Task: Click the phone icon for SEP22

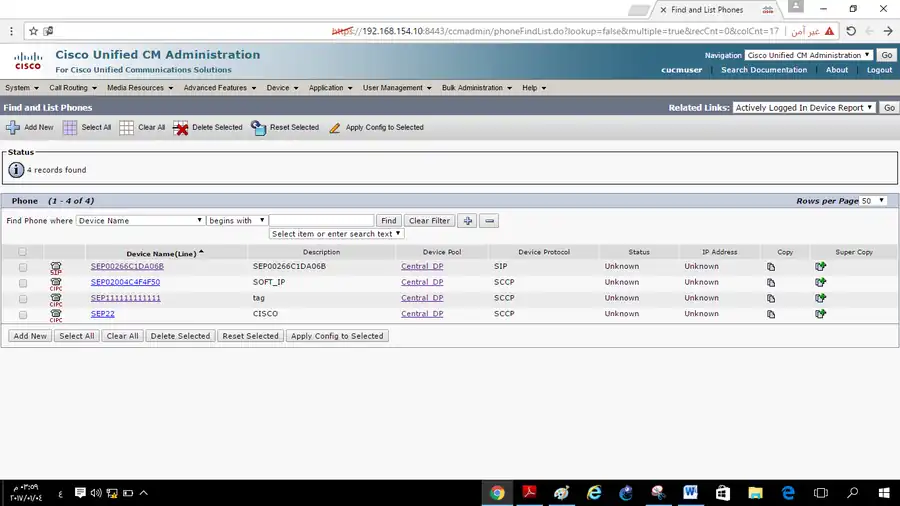Action: pyautogui.click(x=56, y=315)
